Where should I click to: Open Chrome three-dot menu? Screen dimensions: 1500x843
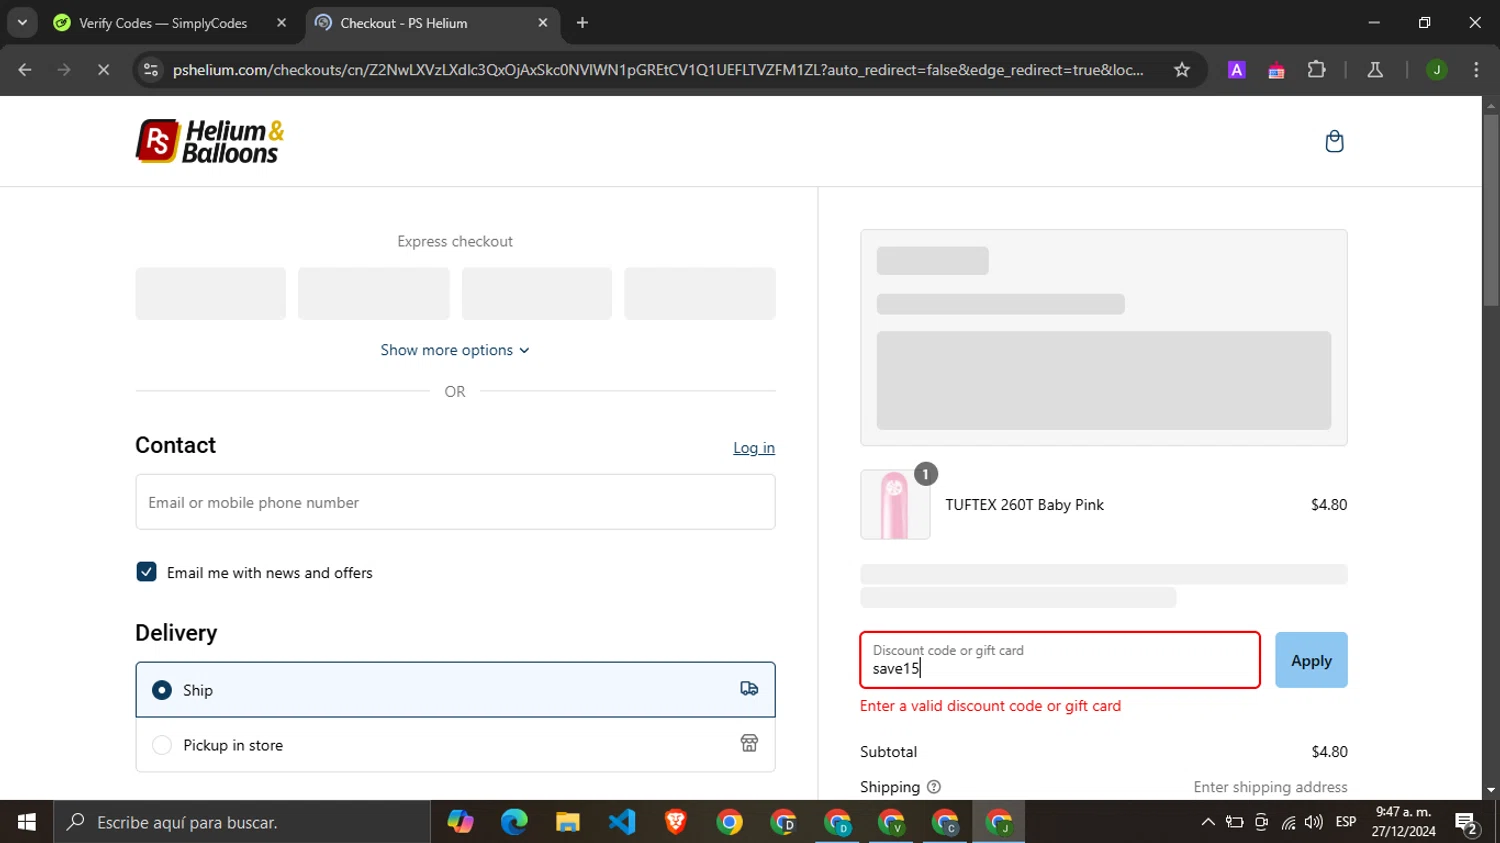point(1476,70)
